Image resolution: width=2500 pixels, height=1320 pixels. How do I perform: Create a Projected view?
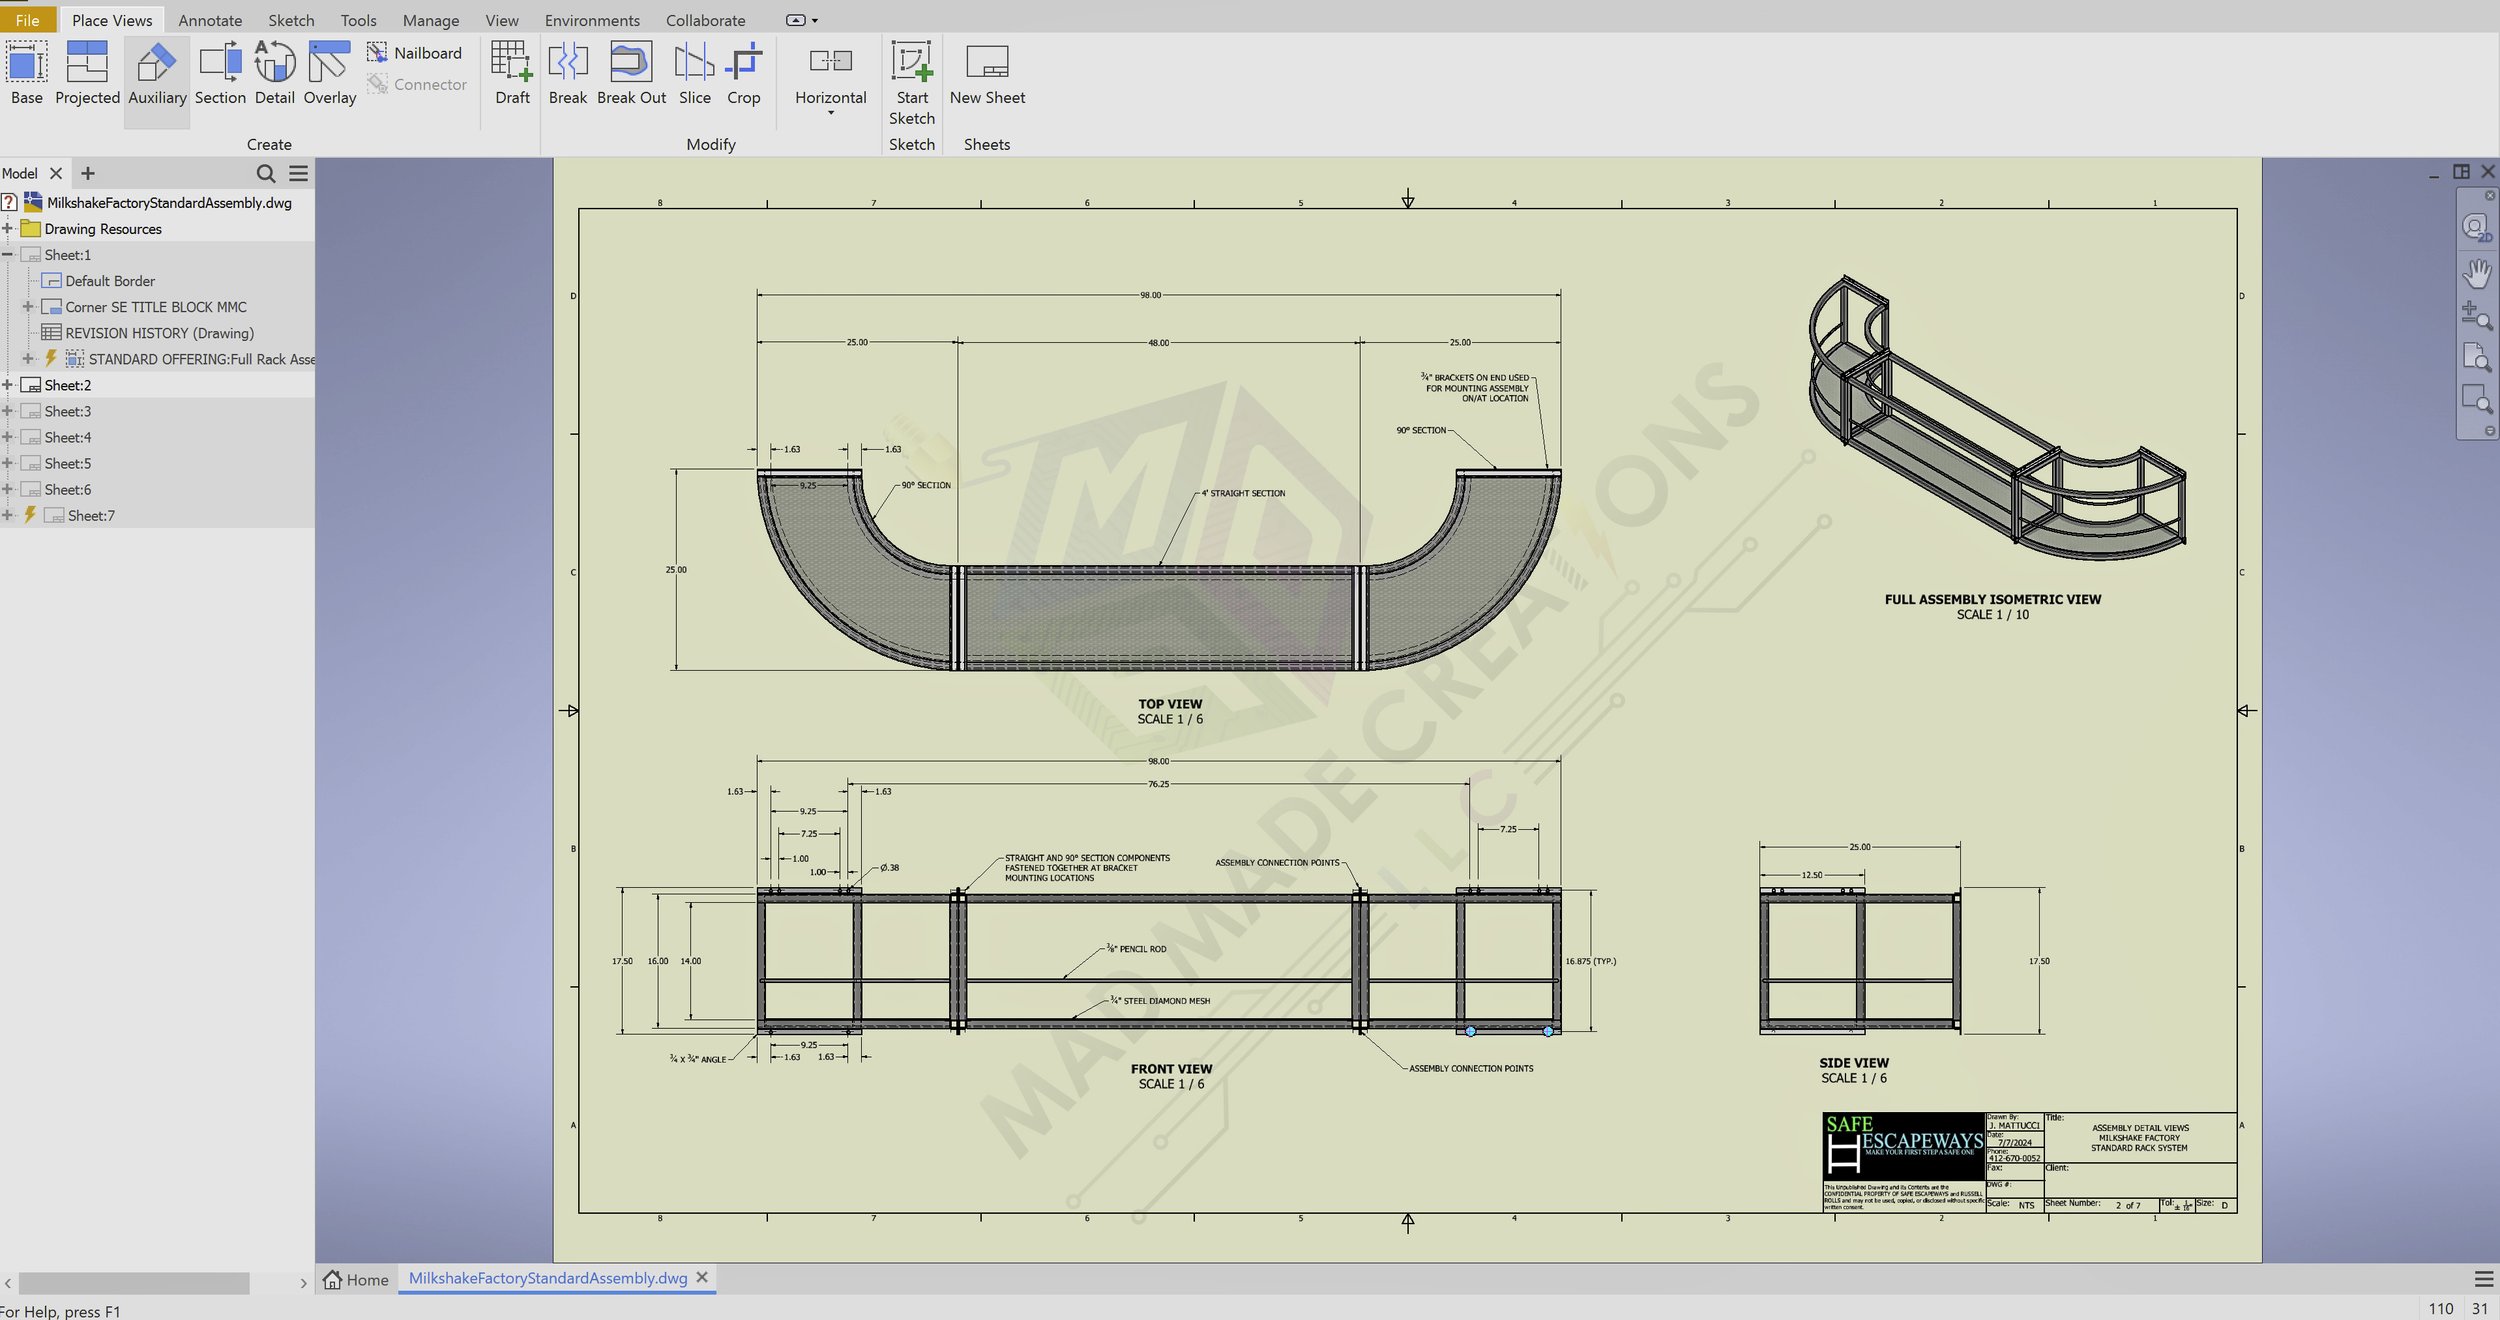[87, 73]
